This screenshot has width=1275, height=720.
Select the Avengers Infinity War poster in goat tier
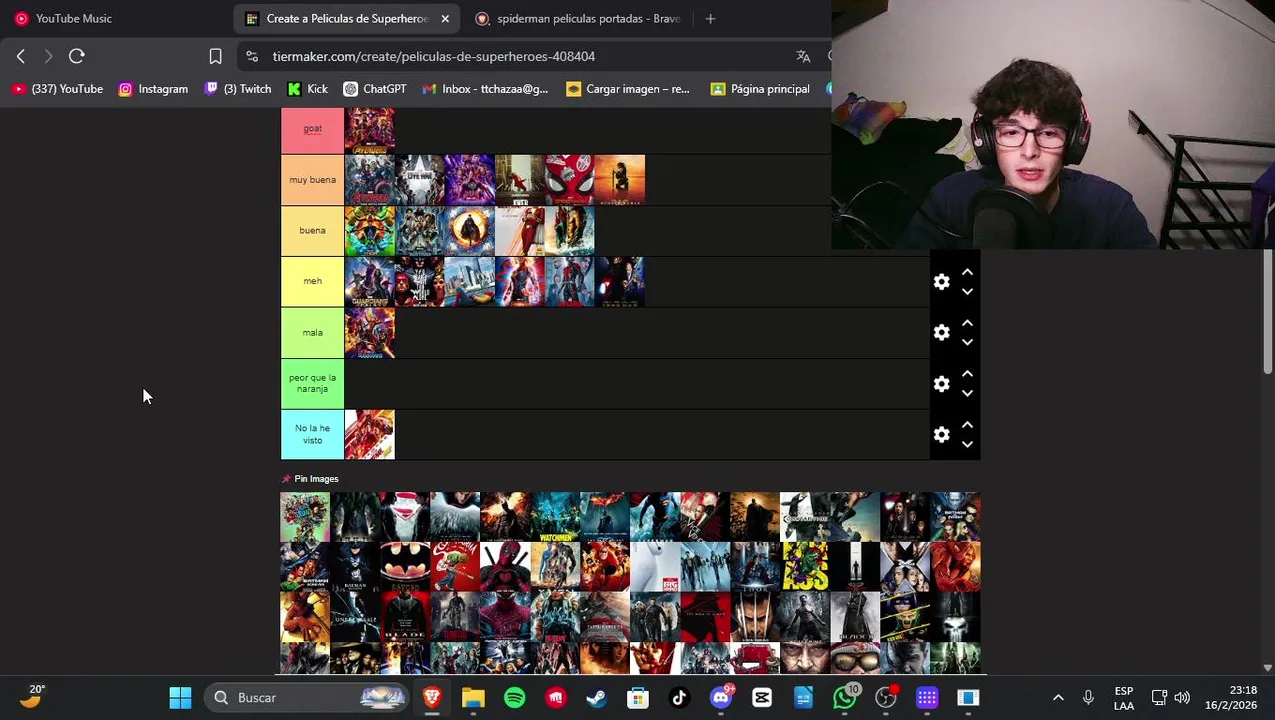tap(370, 130)
